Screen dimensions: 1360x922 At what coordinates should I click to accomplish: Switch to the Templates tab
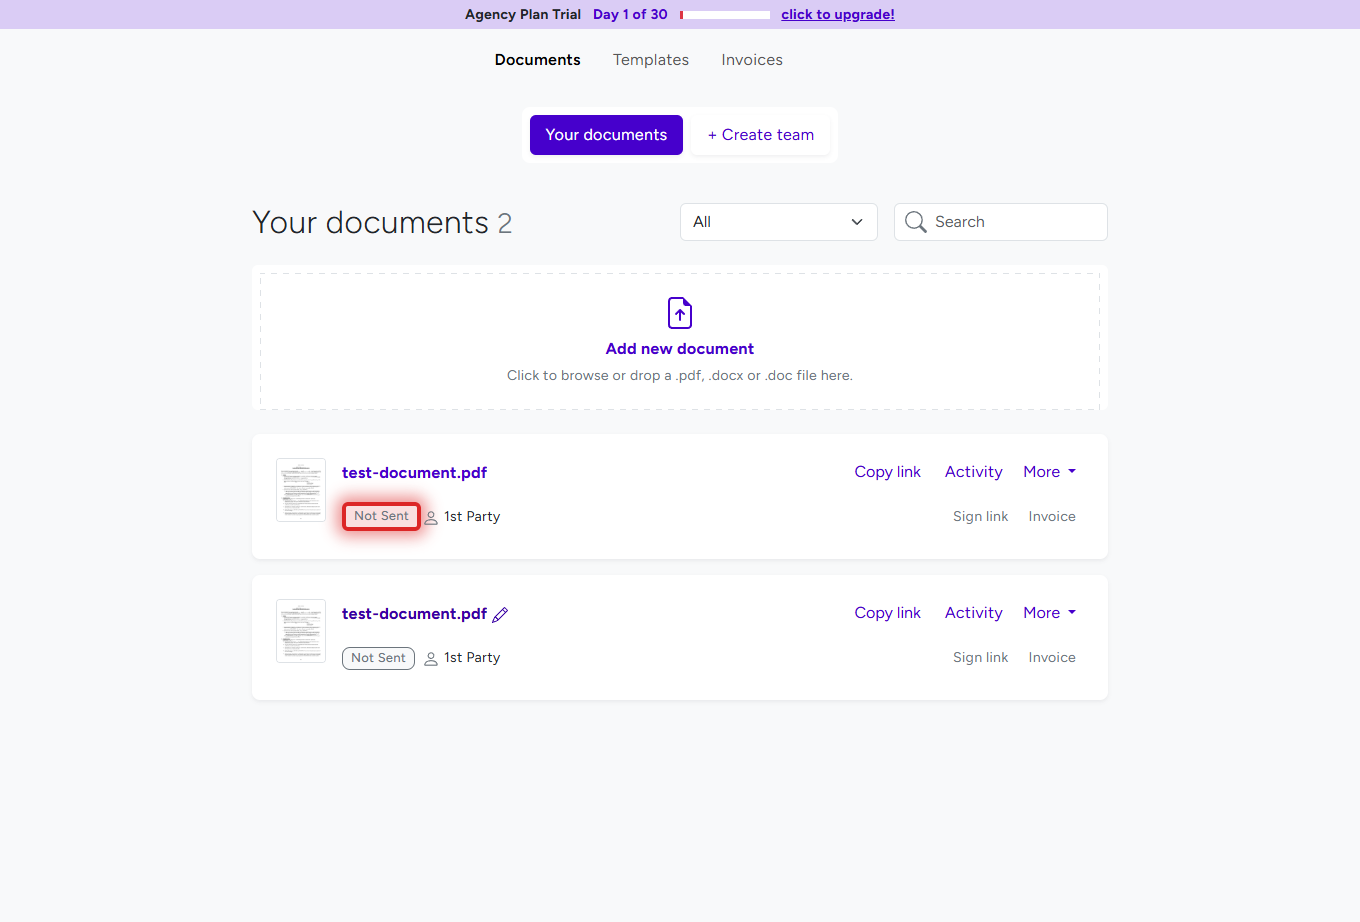[x=650, y=60]
